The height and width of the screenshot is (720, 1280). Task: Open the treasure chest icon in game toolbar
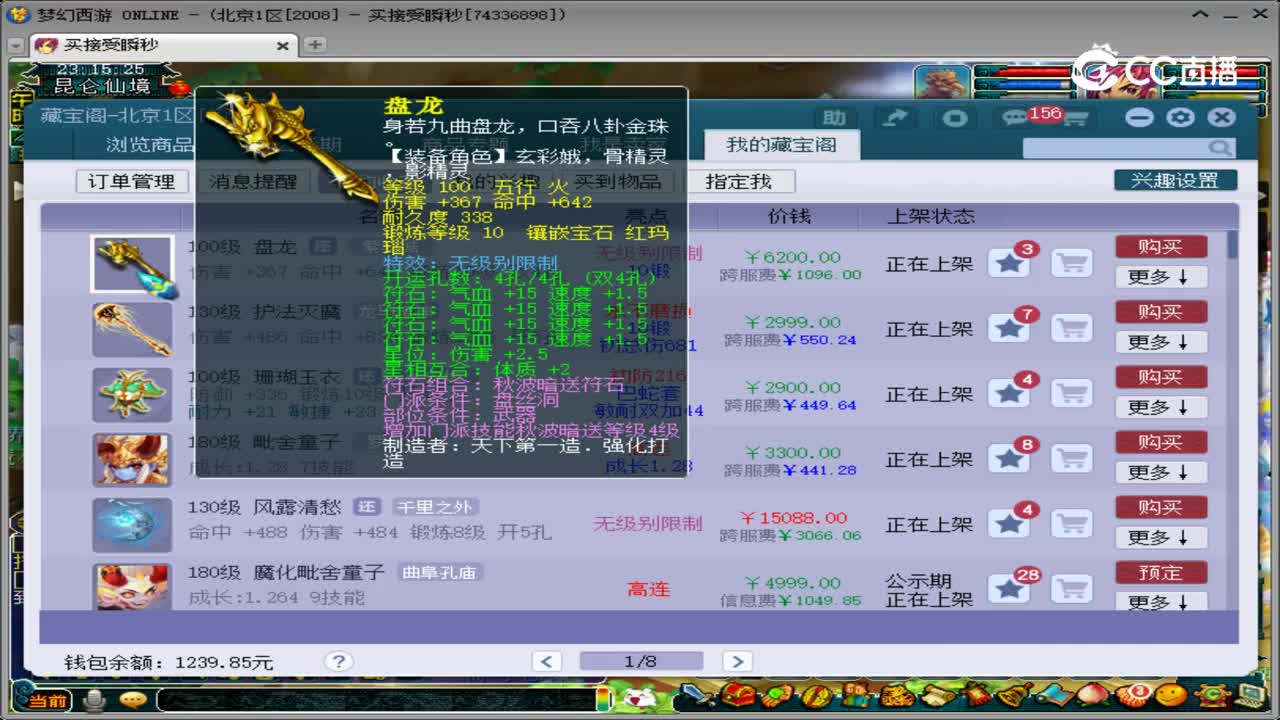point(739,695)
